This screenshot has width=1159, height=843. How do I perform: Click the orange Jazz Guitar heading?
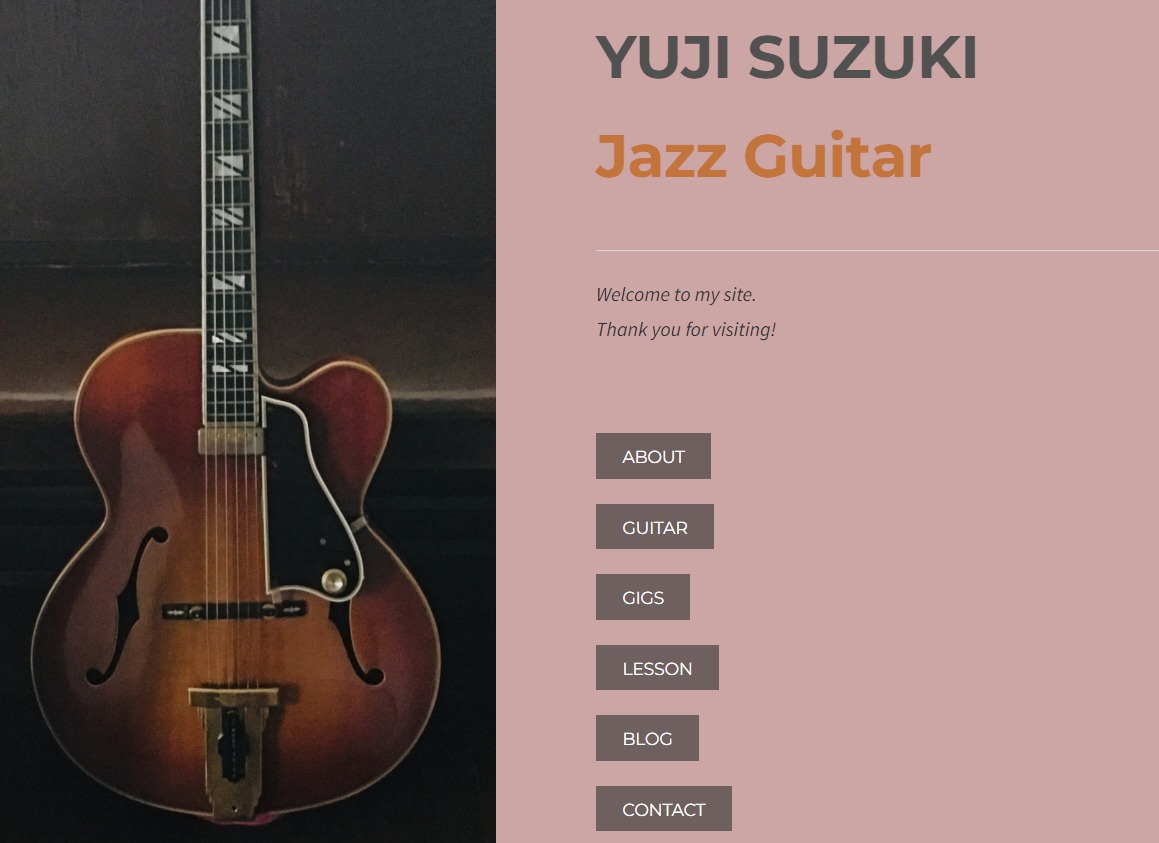[763, 156]
